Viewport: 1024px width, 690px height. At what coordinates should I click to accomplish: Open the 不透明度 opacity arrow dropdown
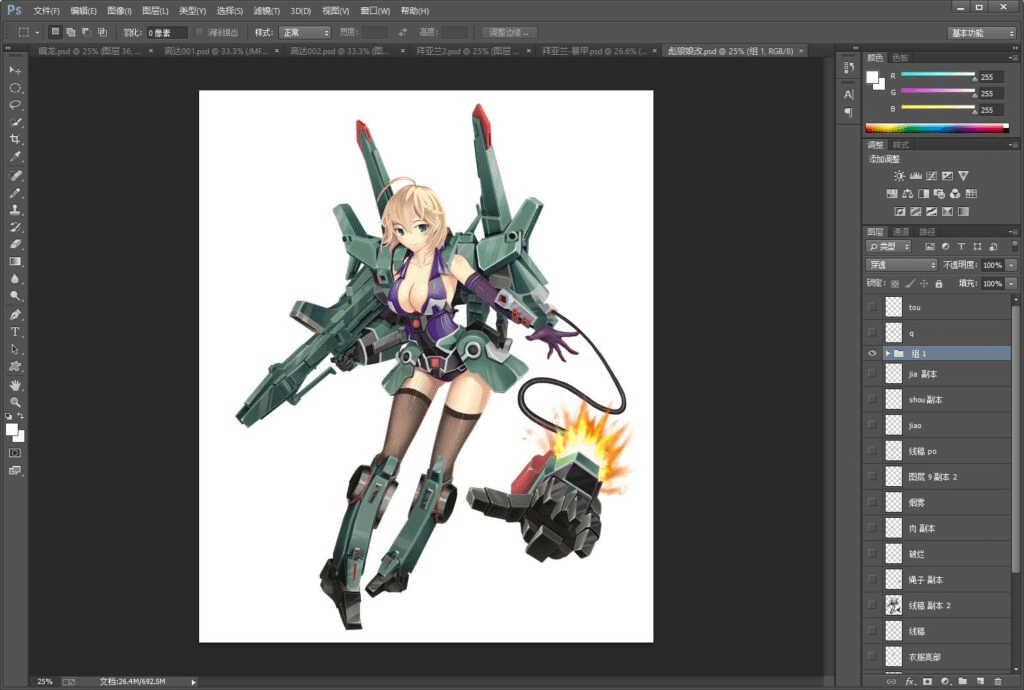pyautogui.click(x=1011, y=265)
